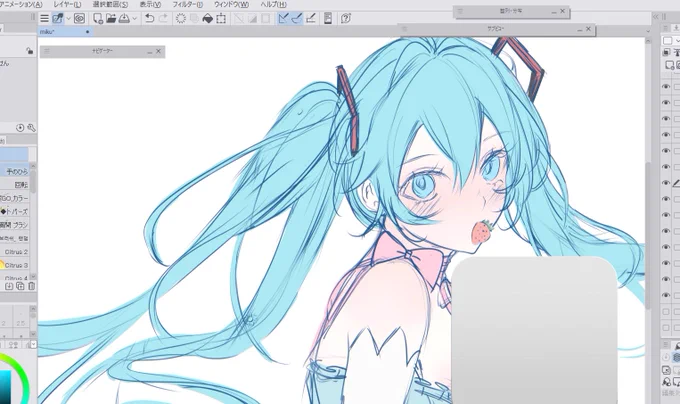680x404 pixels.
Task: Toggle Snap to Grid icon
Action: 311,18
